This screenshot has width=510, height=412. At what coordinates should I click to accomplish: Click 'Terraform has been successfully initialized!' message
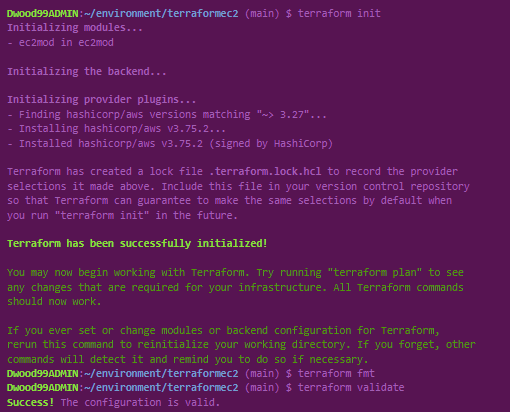click(137, 243)
